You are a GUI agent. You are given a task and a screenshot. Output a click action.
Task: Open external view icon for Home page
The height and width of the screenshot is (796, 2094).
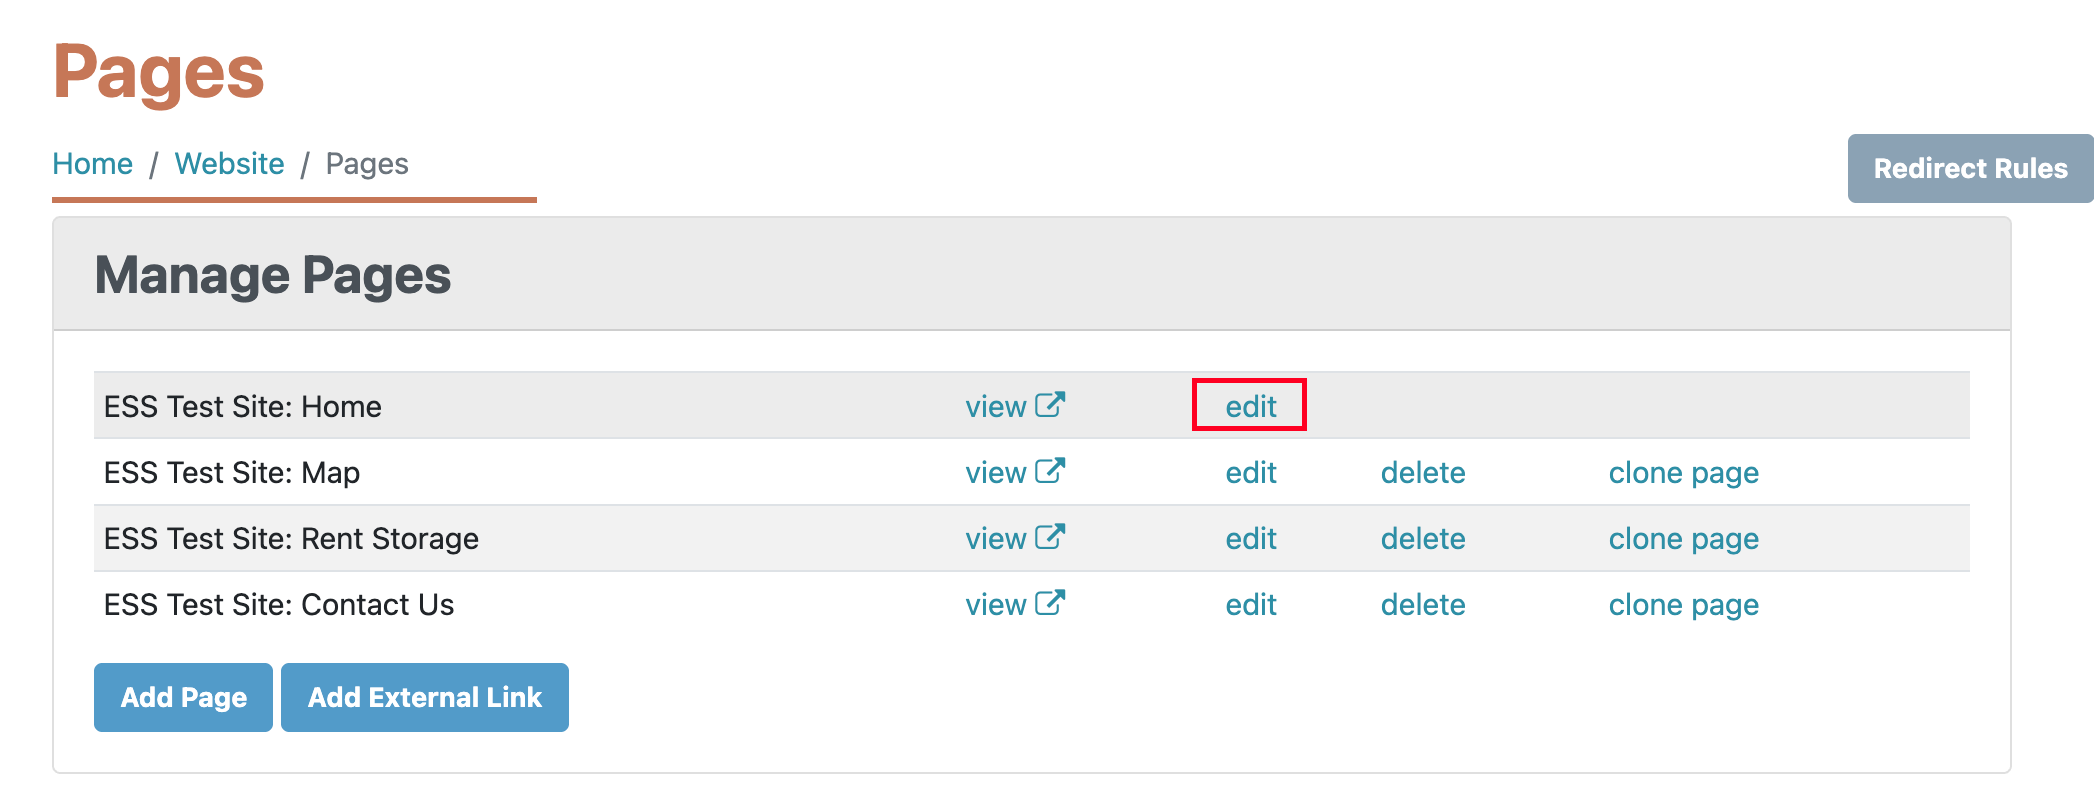[1050, 405]
